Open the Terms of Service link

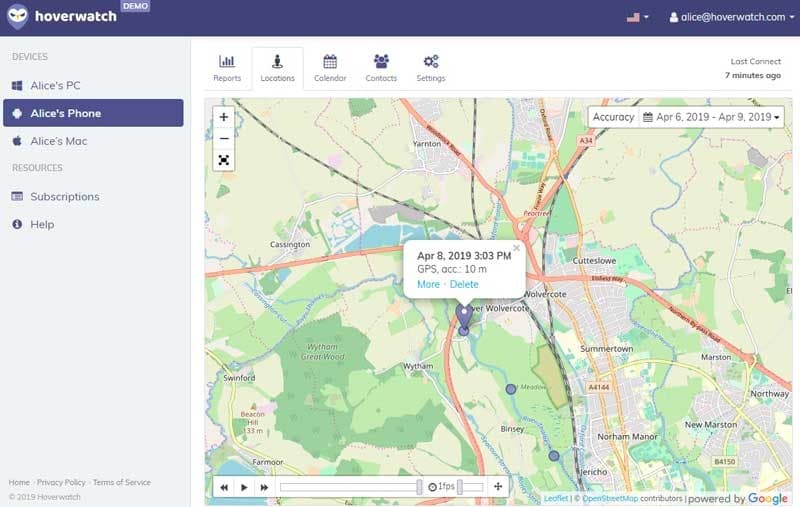click(x=122, y=482)
